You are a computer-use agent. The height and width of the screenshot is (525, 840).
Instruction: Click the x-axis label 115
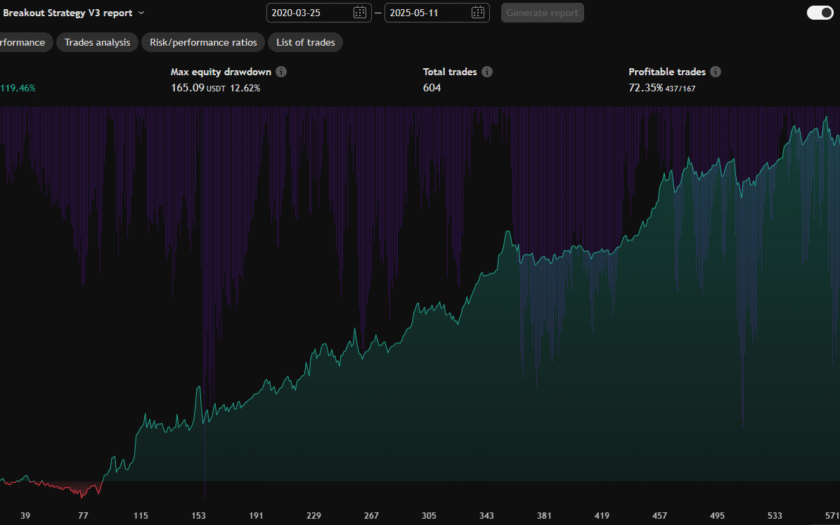click(141, 516)
